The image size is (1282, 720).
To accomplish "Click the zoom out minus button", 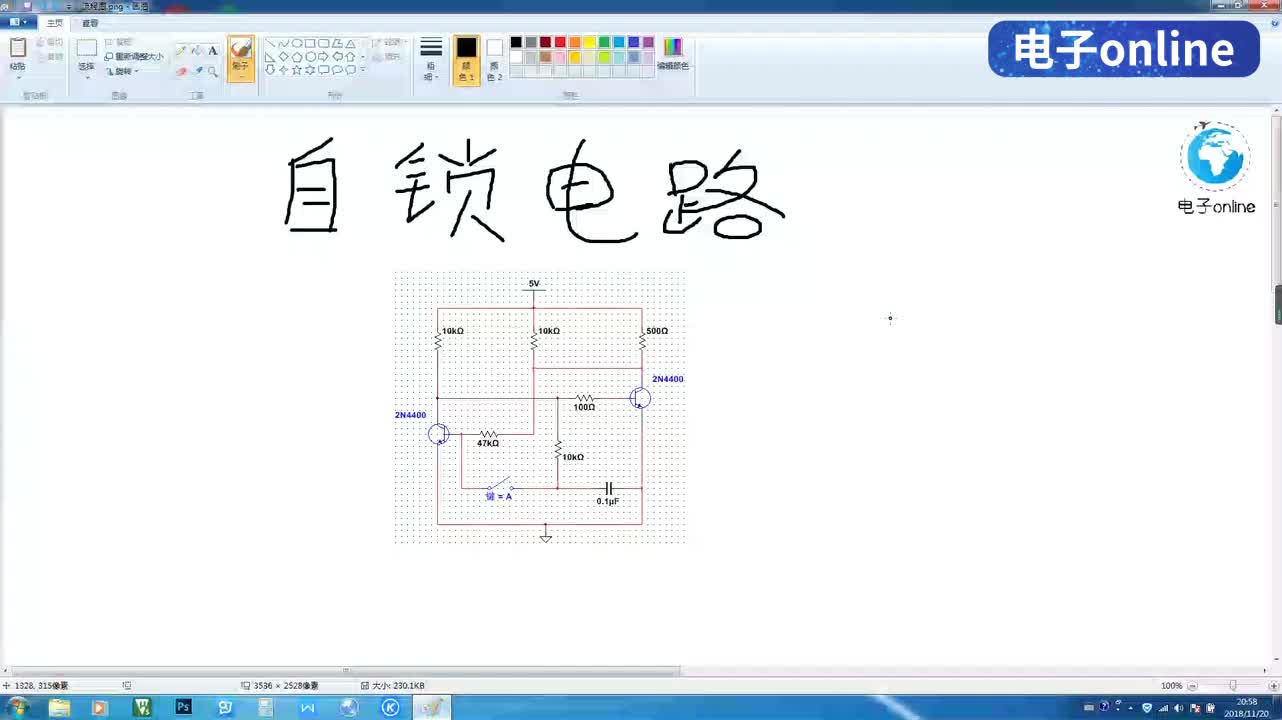I will point(1193,685).
